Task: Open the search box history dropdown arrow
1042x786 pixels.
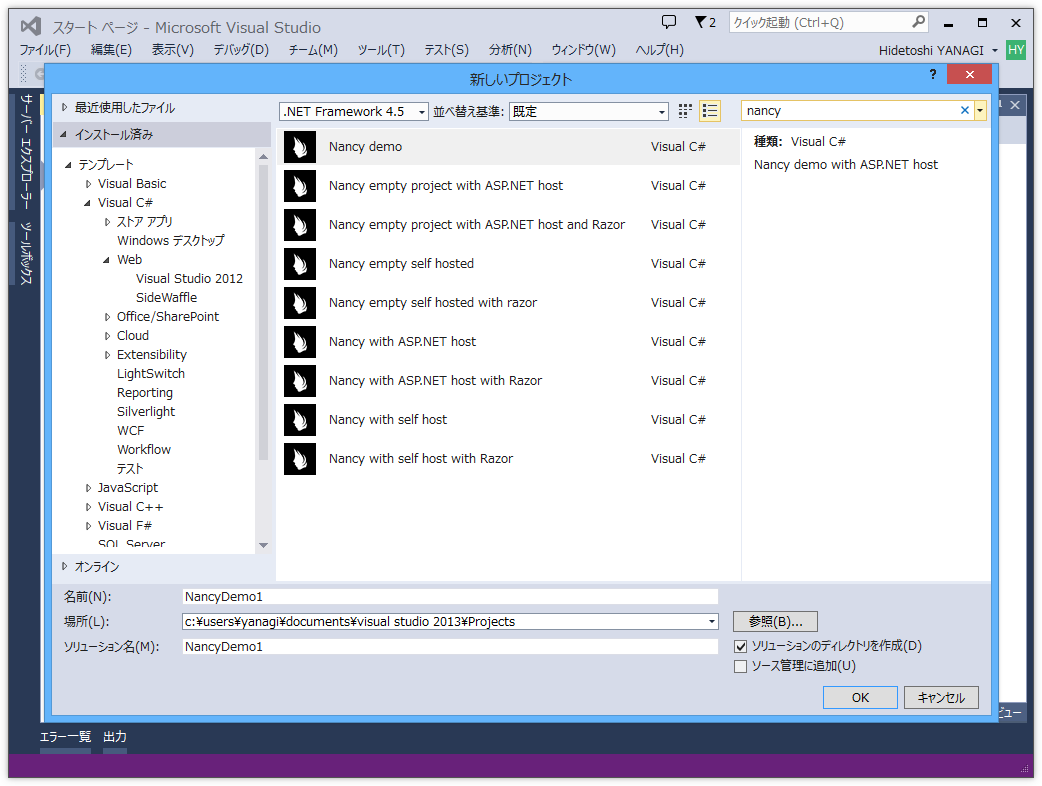Action: pyautogui.click(x=980, y=110)
